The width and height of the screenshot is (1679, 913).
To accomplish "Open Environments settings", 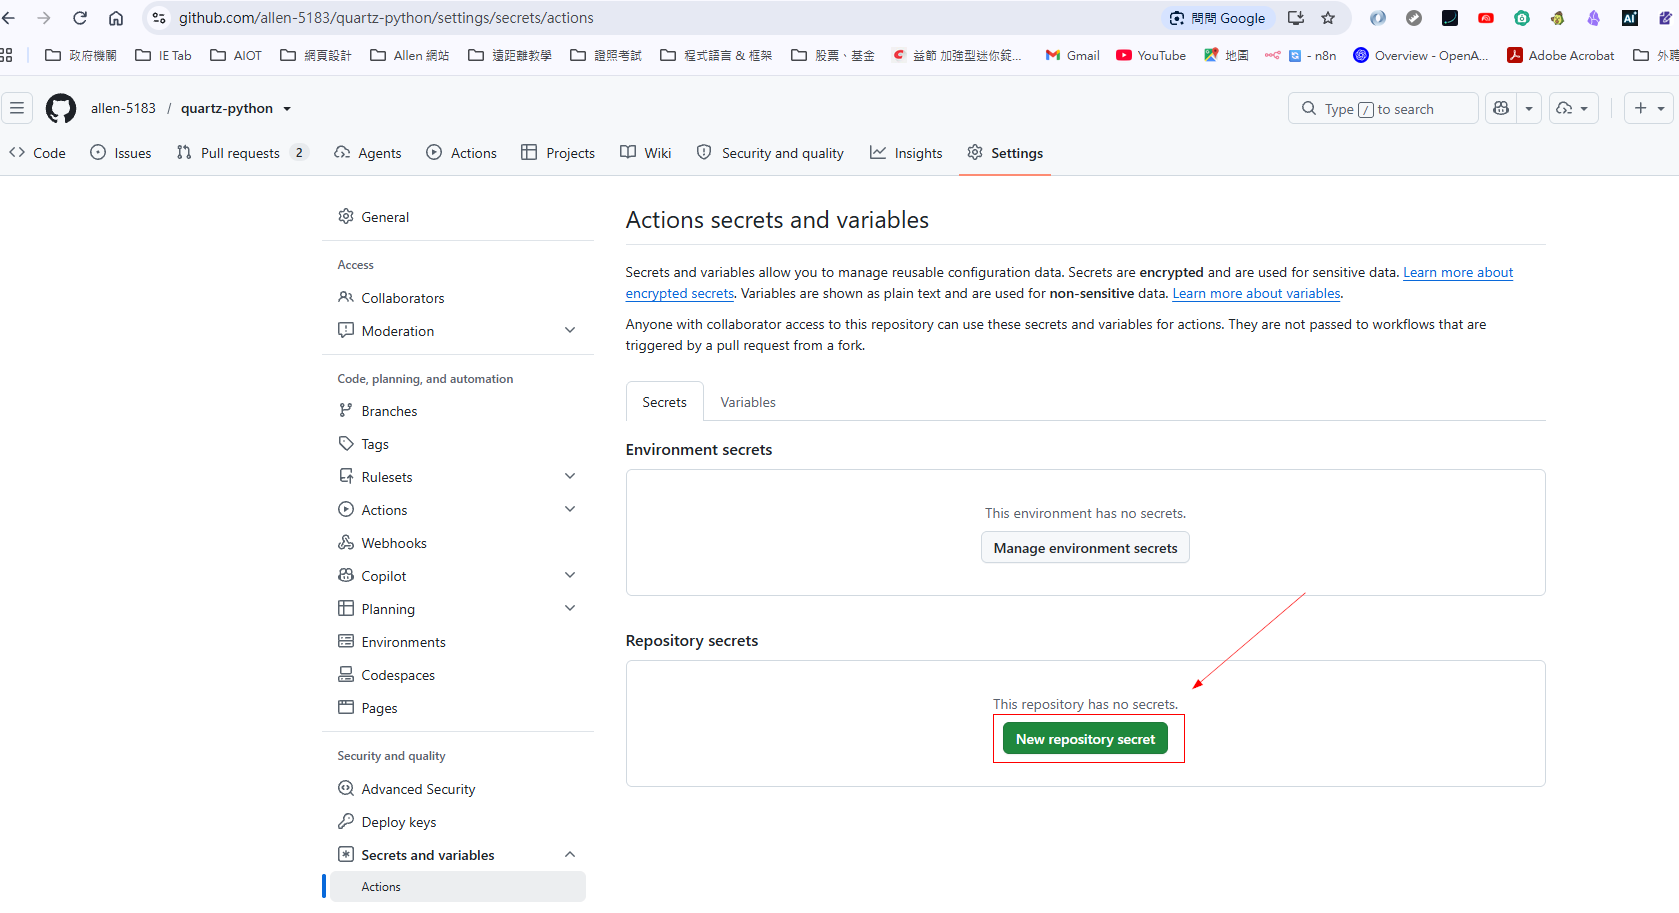I will click(458, 642).
